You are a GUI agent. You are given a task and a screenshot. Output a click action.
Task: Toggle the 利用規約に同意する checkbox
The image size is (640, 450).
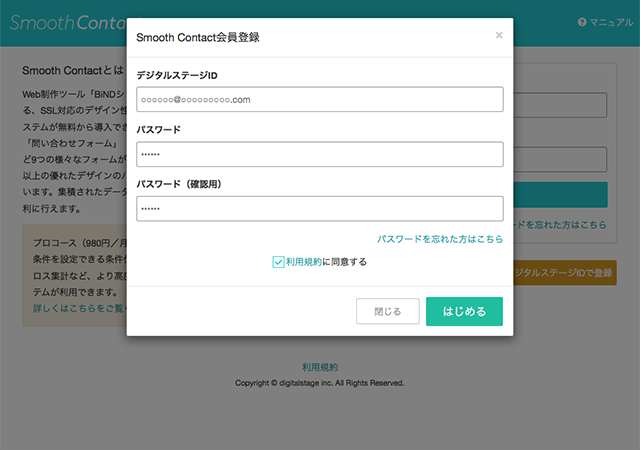[x=278, y=262]
